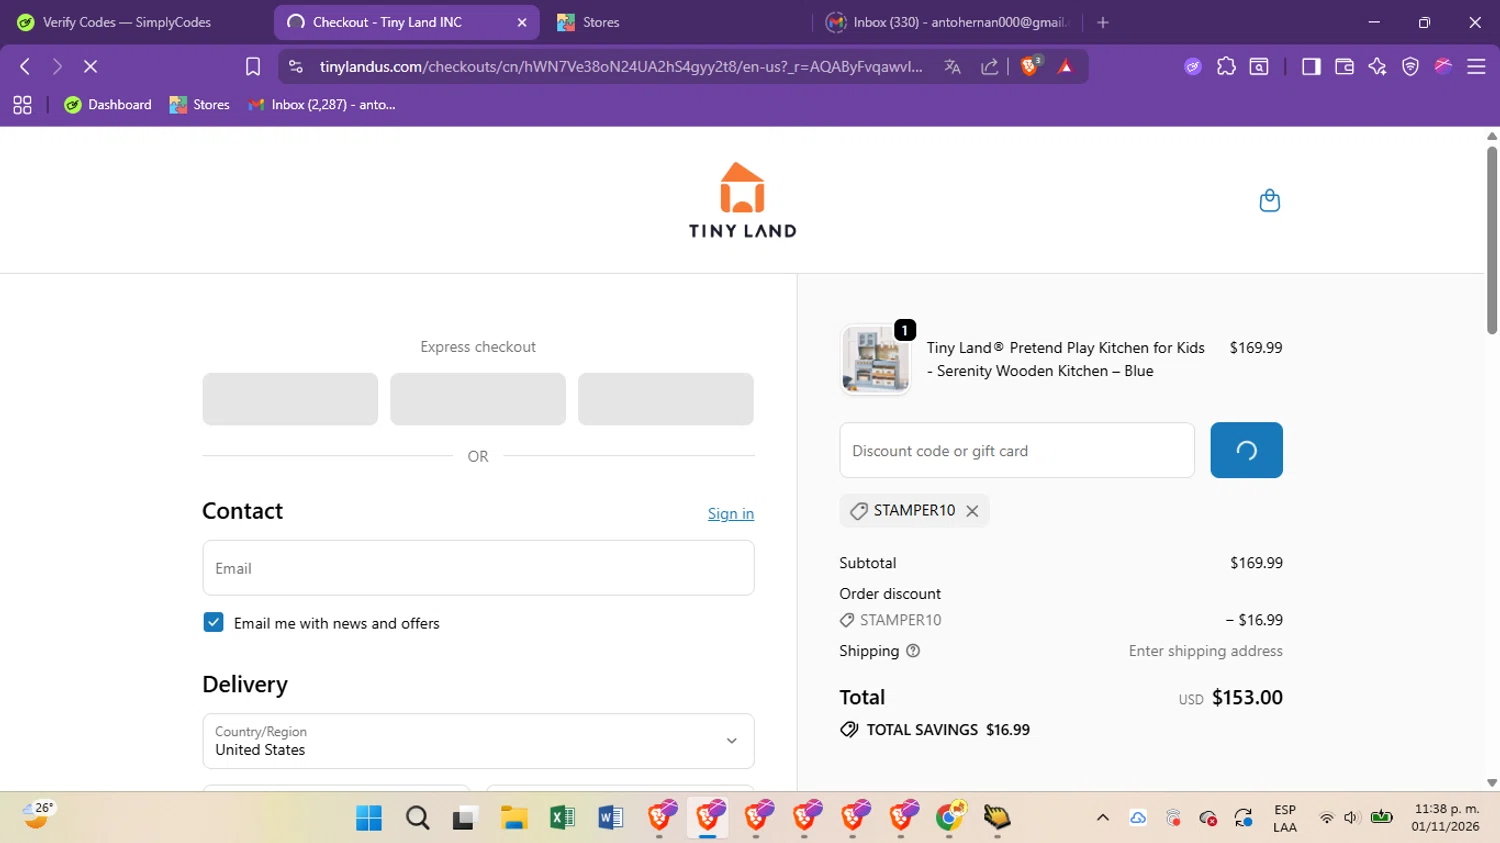Image resolution: width=1500 pixels, height=843 pixels.
Task: Stop the page from loading
Action: (x=90, y=66)
